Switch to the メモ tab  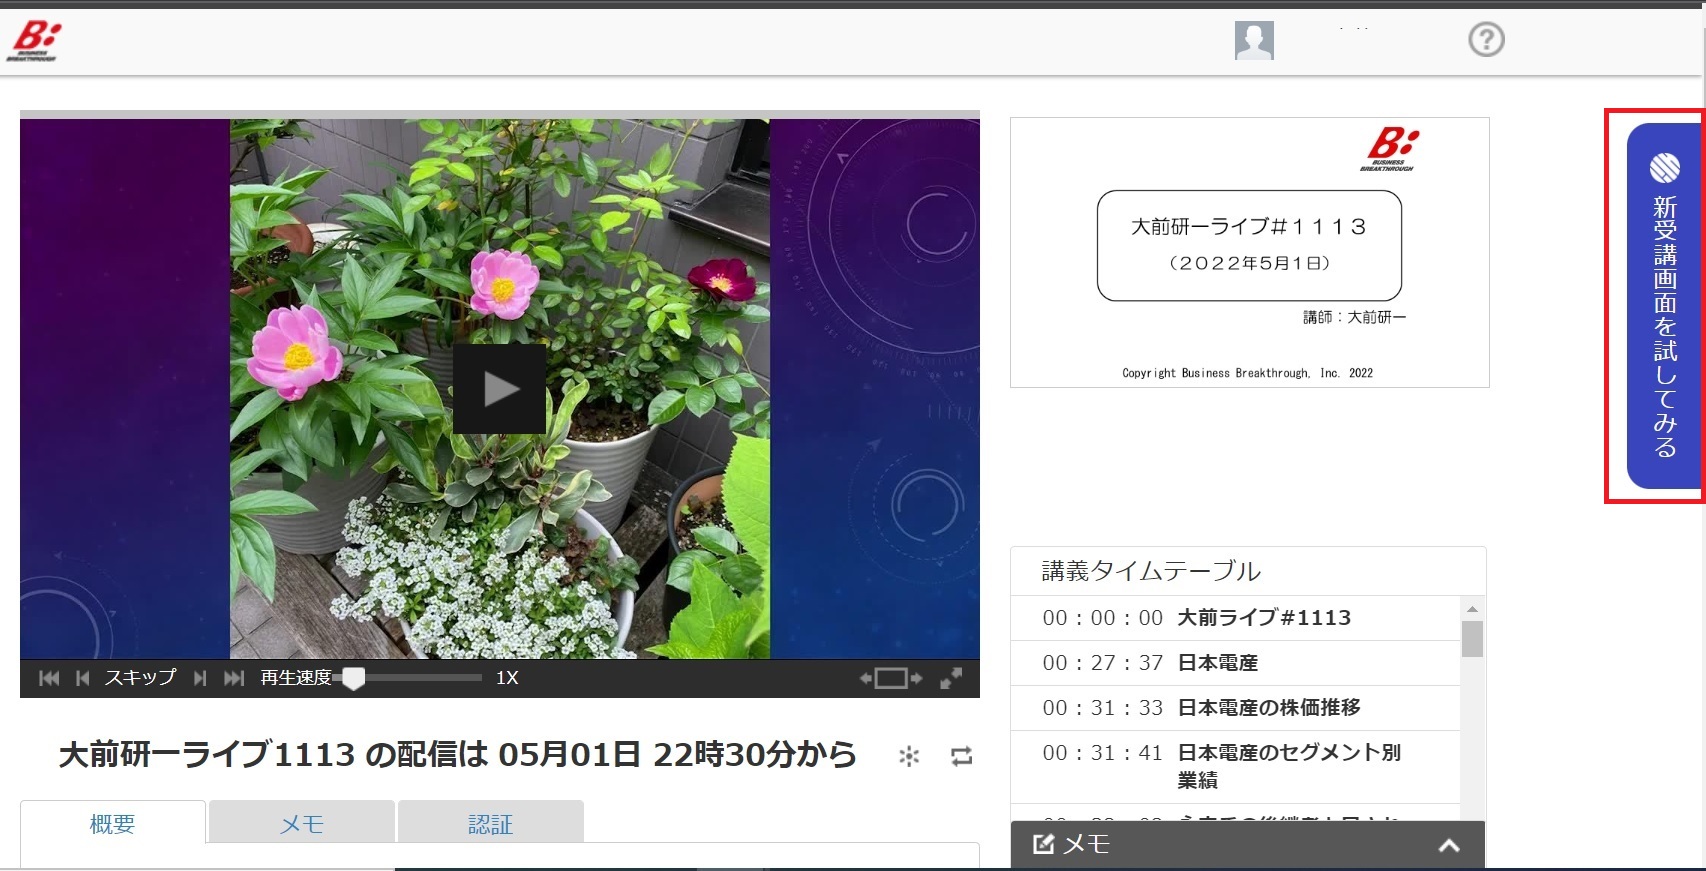pos(302,823)
